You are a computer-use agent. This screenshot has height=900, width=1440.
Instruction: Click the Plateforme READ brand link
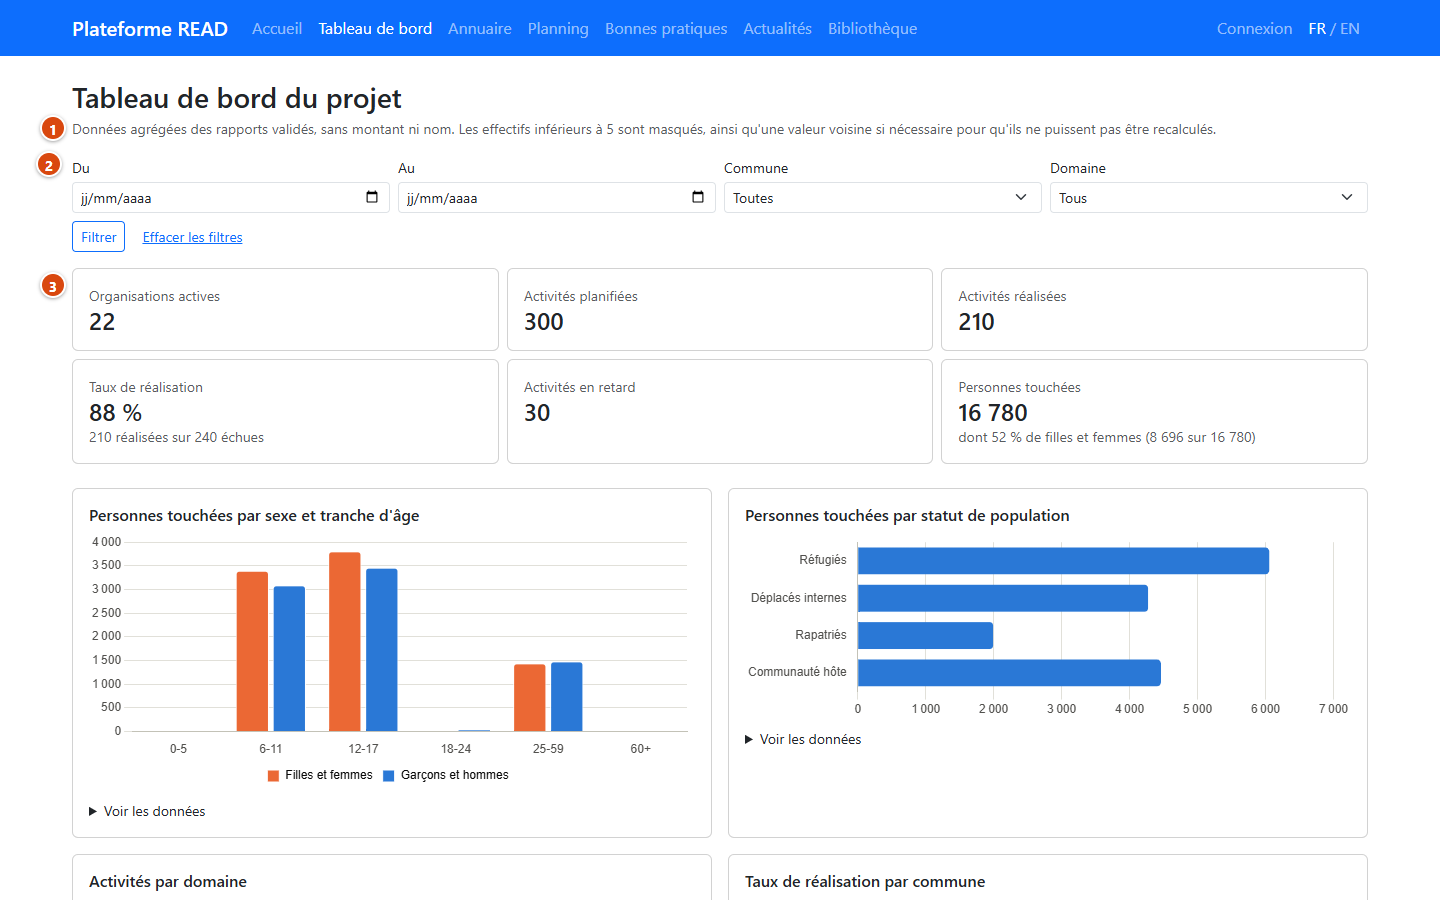(x=150, y=28)
